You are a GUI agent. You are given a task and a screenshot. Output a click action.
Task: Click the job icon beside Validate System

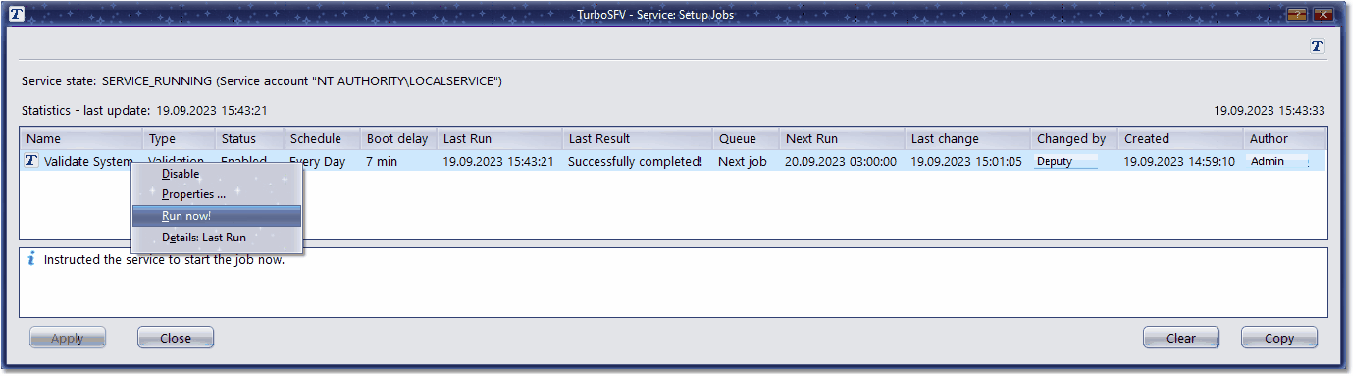(x=32, y=161)
